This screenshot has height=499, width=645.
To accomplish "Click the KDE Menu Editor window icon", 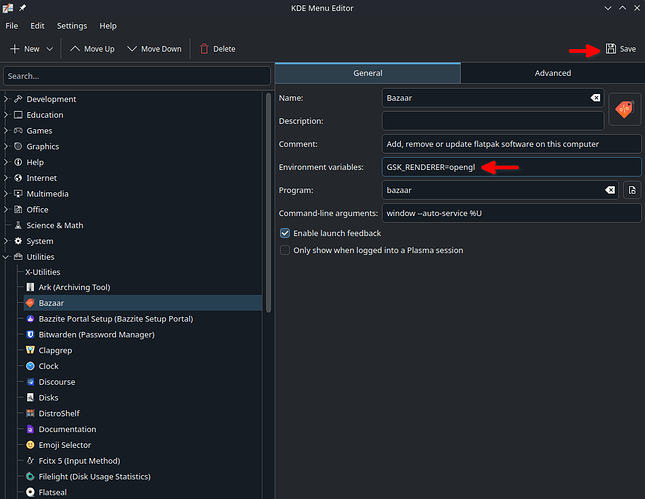I will (x=8, y=8).
